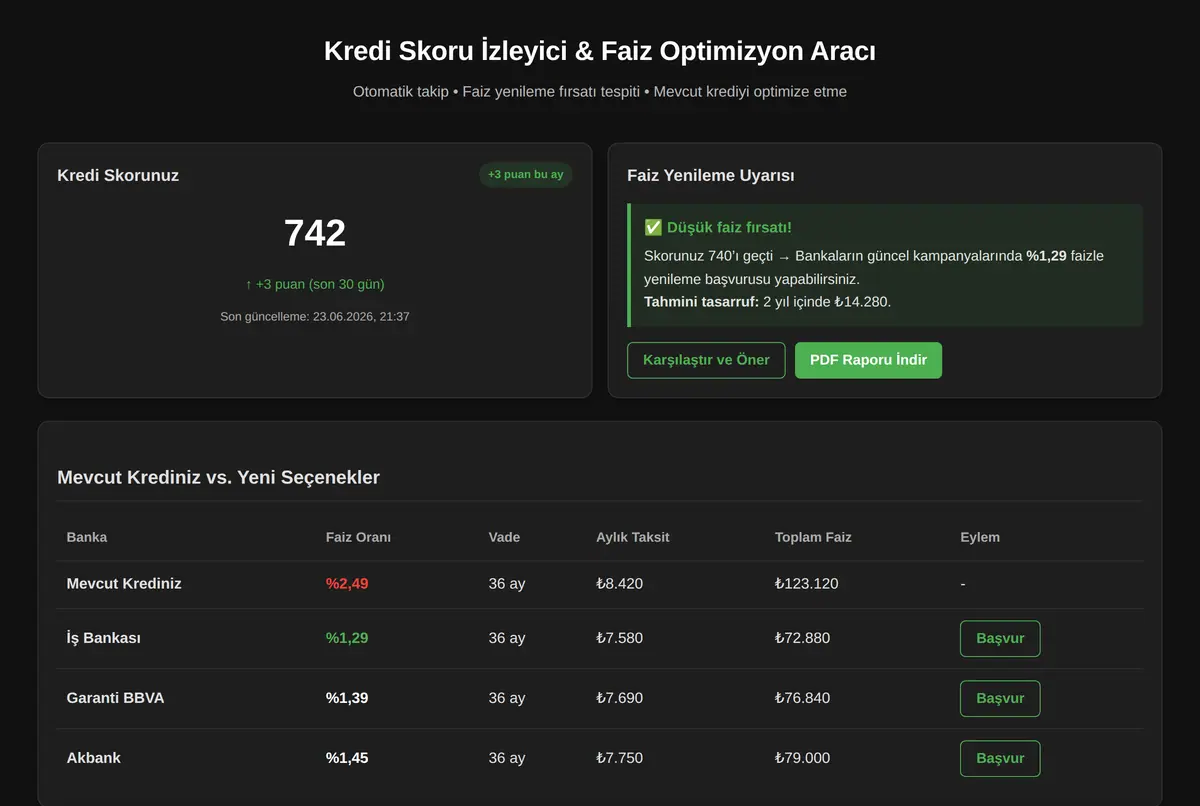
Task: Download report with PDF Raporu İndir
Action: click(x=868, y=360)
